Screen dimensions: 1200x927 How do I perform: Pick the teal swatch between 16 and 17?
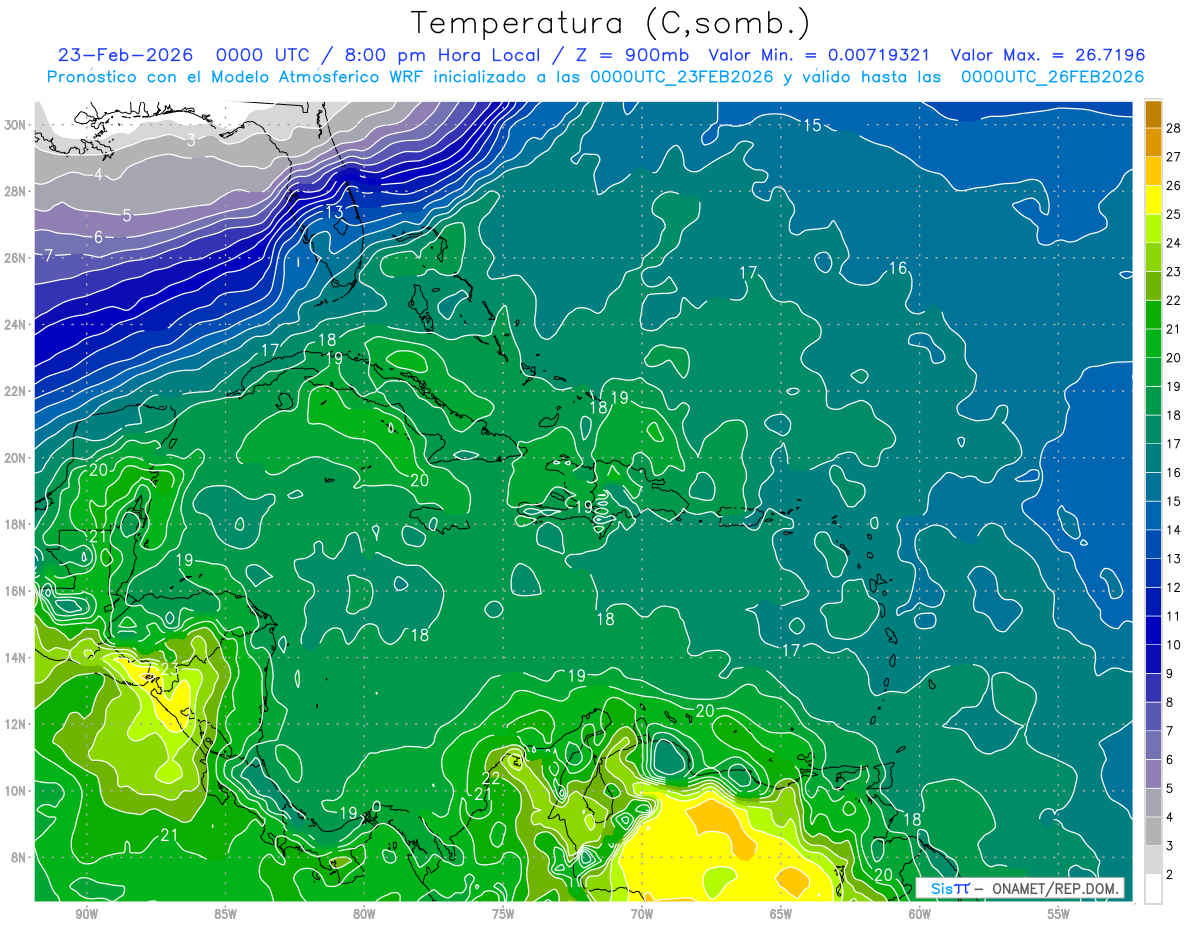coord(1153,458)
